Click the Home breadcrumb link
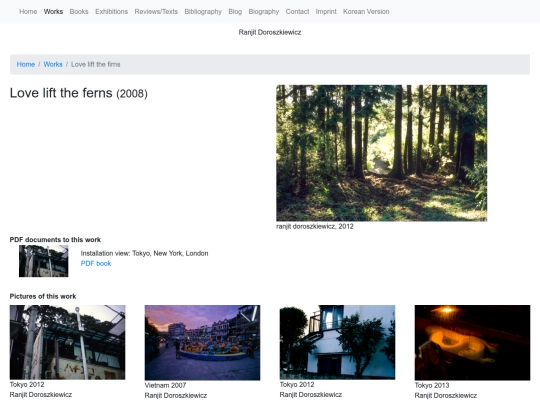This screenshot has height=405, width=540. tap(26, 64)
